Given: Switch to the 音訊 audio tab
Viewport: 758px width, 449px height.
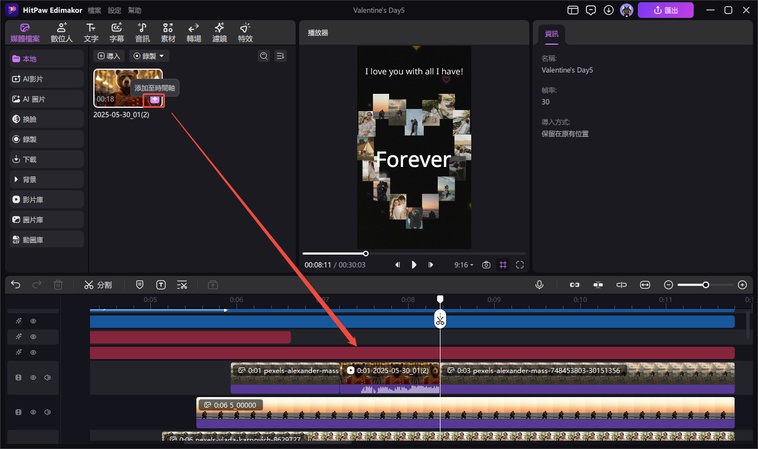Looking at the screenshot, I should coord(142,32).
